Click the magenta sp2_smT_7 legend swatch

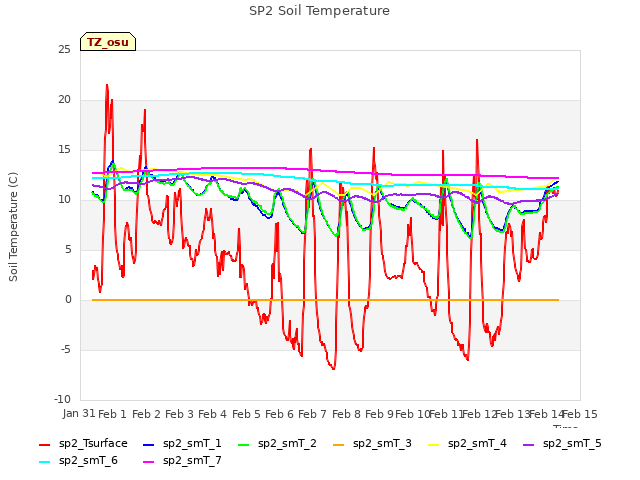[149, 462]
